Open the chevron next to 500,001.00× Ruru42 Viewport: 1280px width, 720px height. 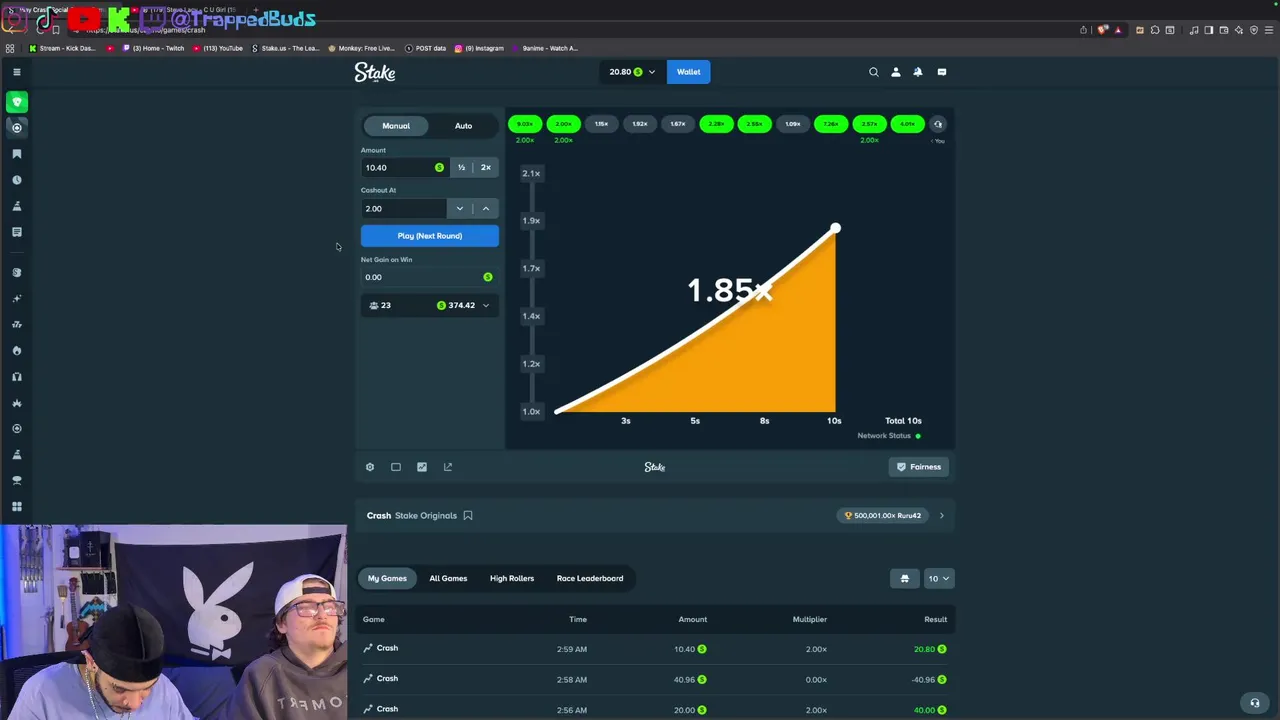(x=941, y=516)
